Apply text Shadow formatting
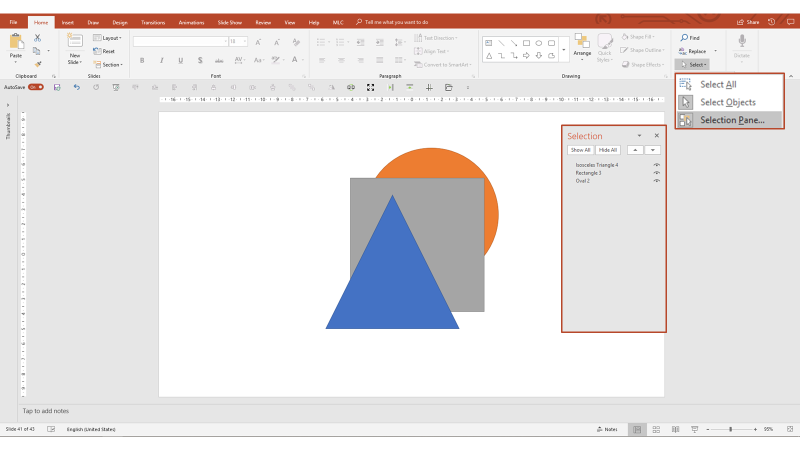Viewport: 800px width, 450px height. (x=200, y=60)
